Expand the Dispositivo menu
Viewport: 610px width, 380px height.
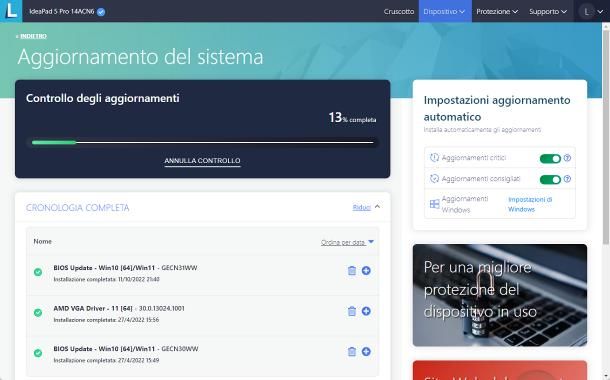click(x=445, y=11)
